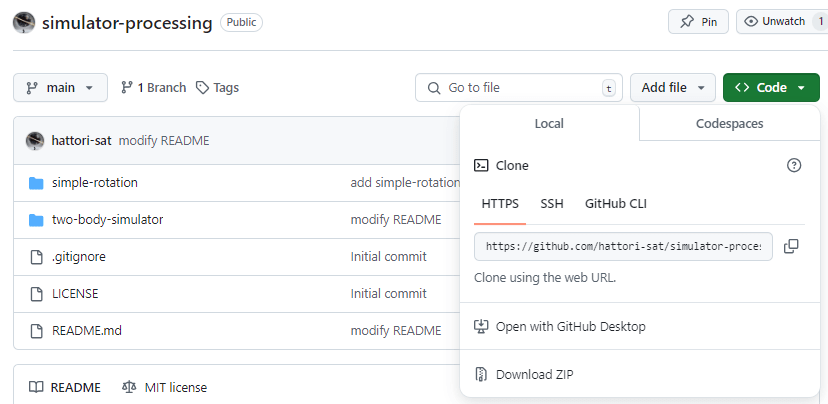Viewport: 828px width, 404px height.
Task: Click the hattori-sat commit author avatar
Action: pyautogui.click(x=35, y=140)
